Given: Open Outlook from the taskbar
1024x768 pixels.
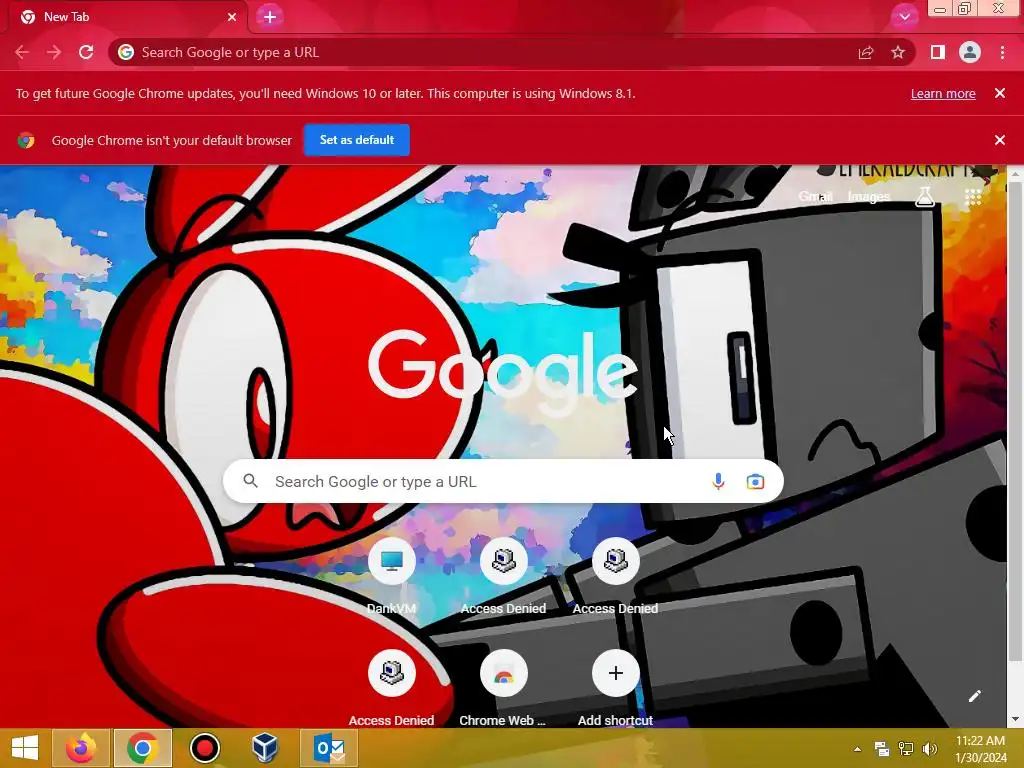Looking at the screenshot, I should [328, 748].
